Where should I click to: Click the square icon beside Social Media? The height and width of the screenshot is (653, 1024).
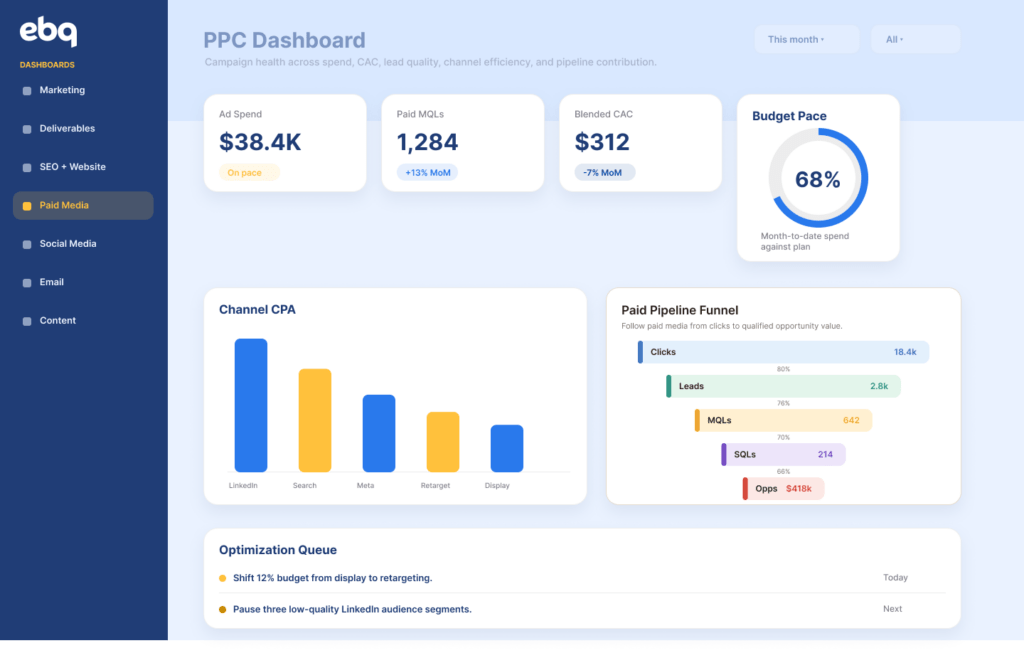click(x=27, y=245)
